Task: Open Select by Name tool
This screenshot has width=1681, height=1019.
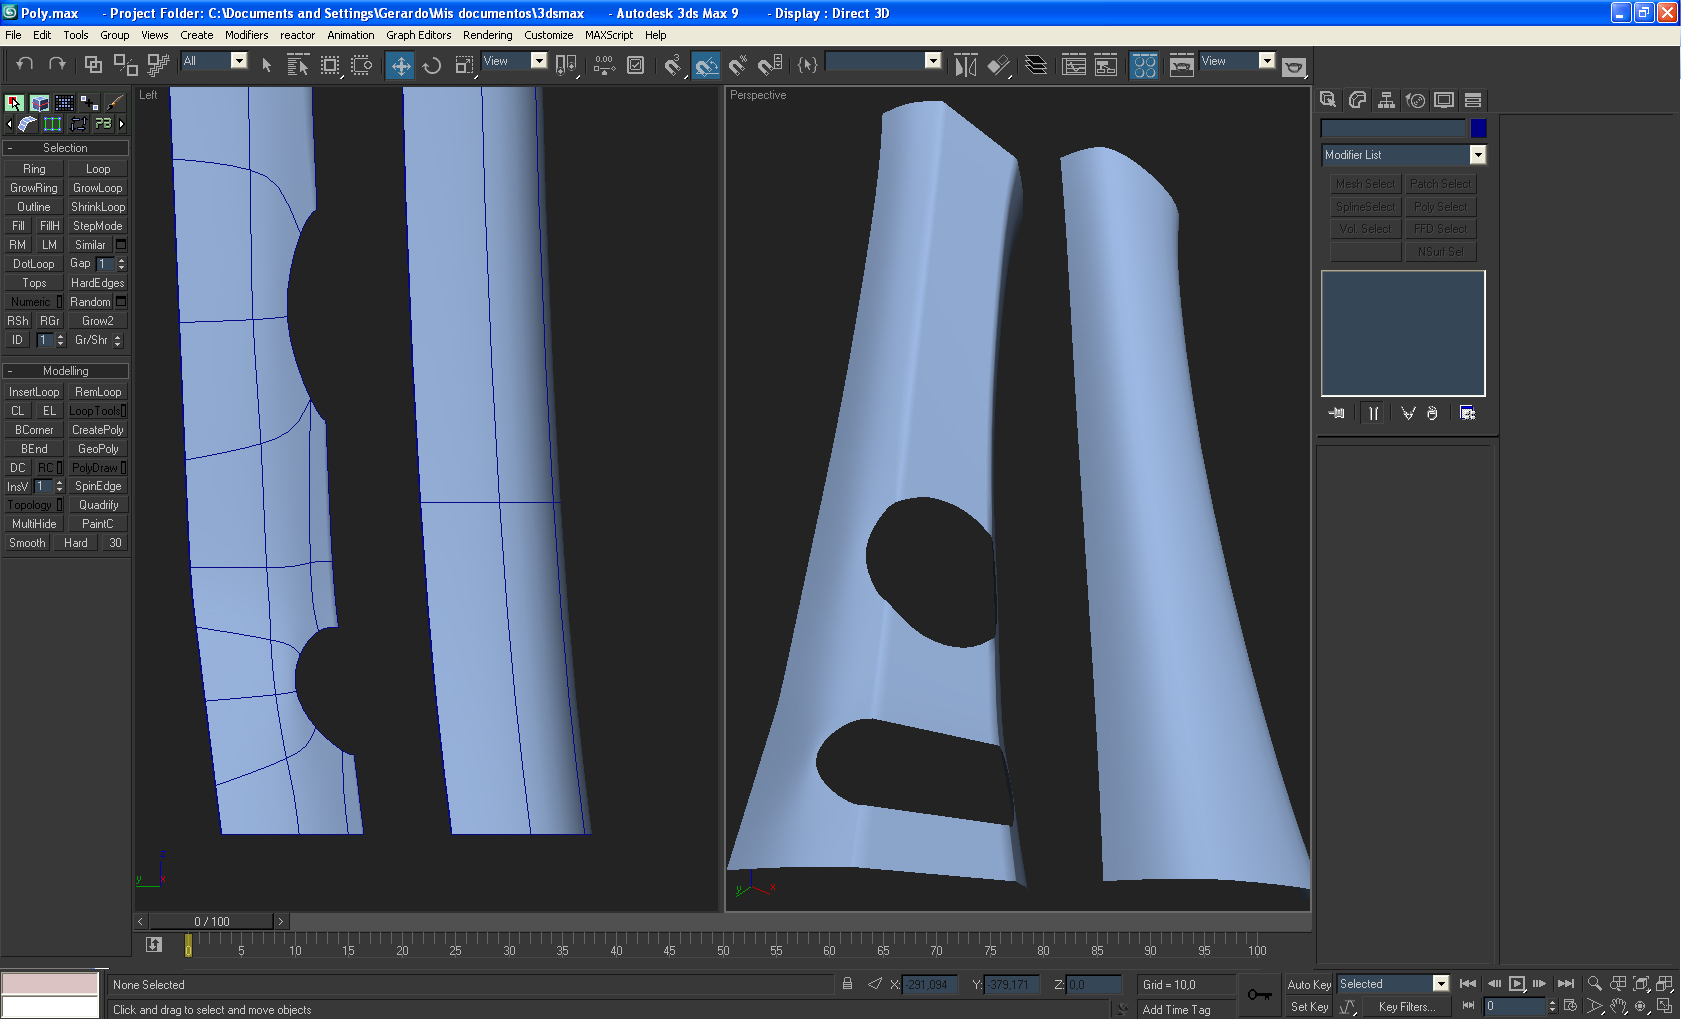Action: pos(298,65)
